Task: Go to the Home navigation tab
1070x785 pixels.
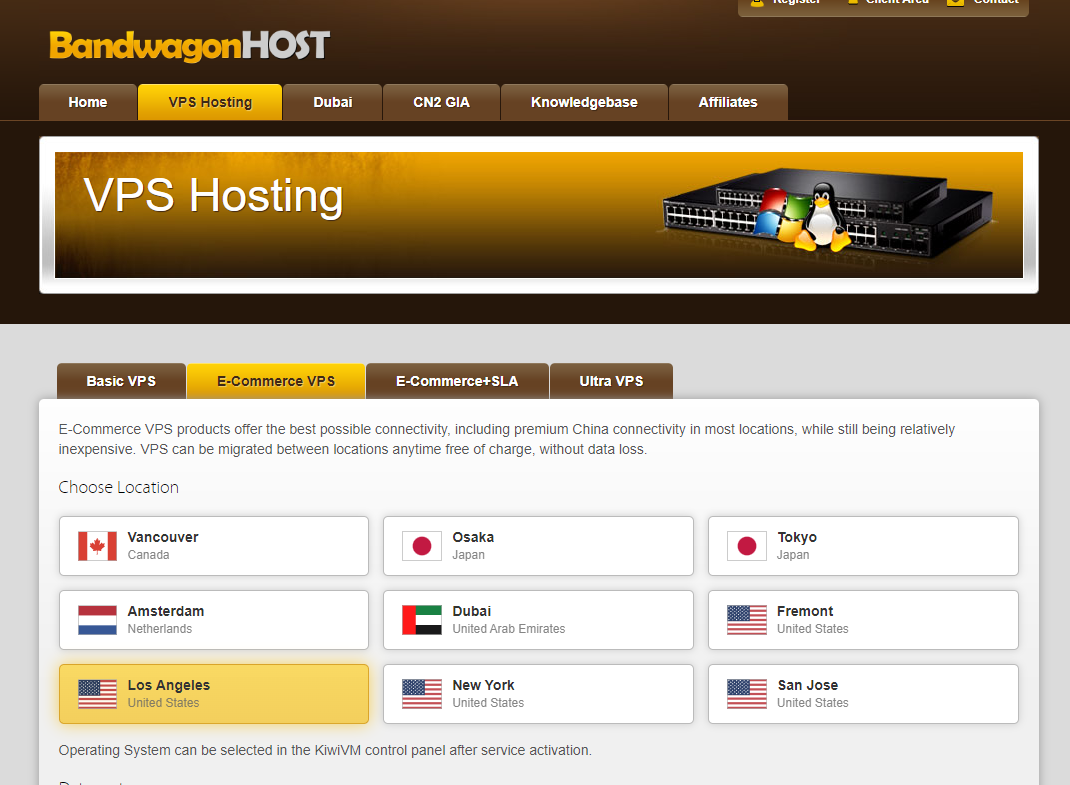Action: (88, 102)
